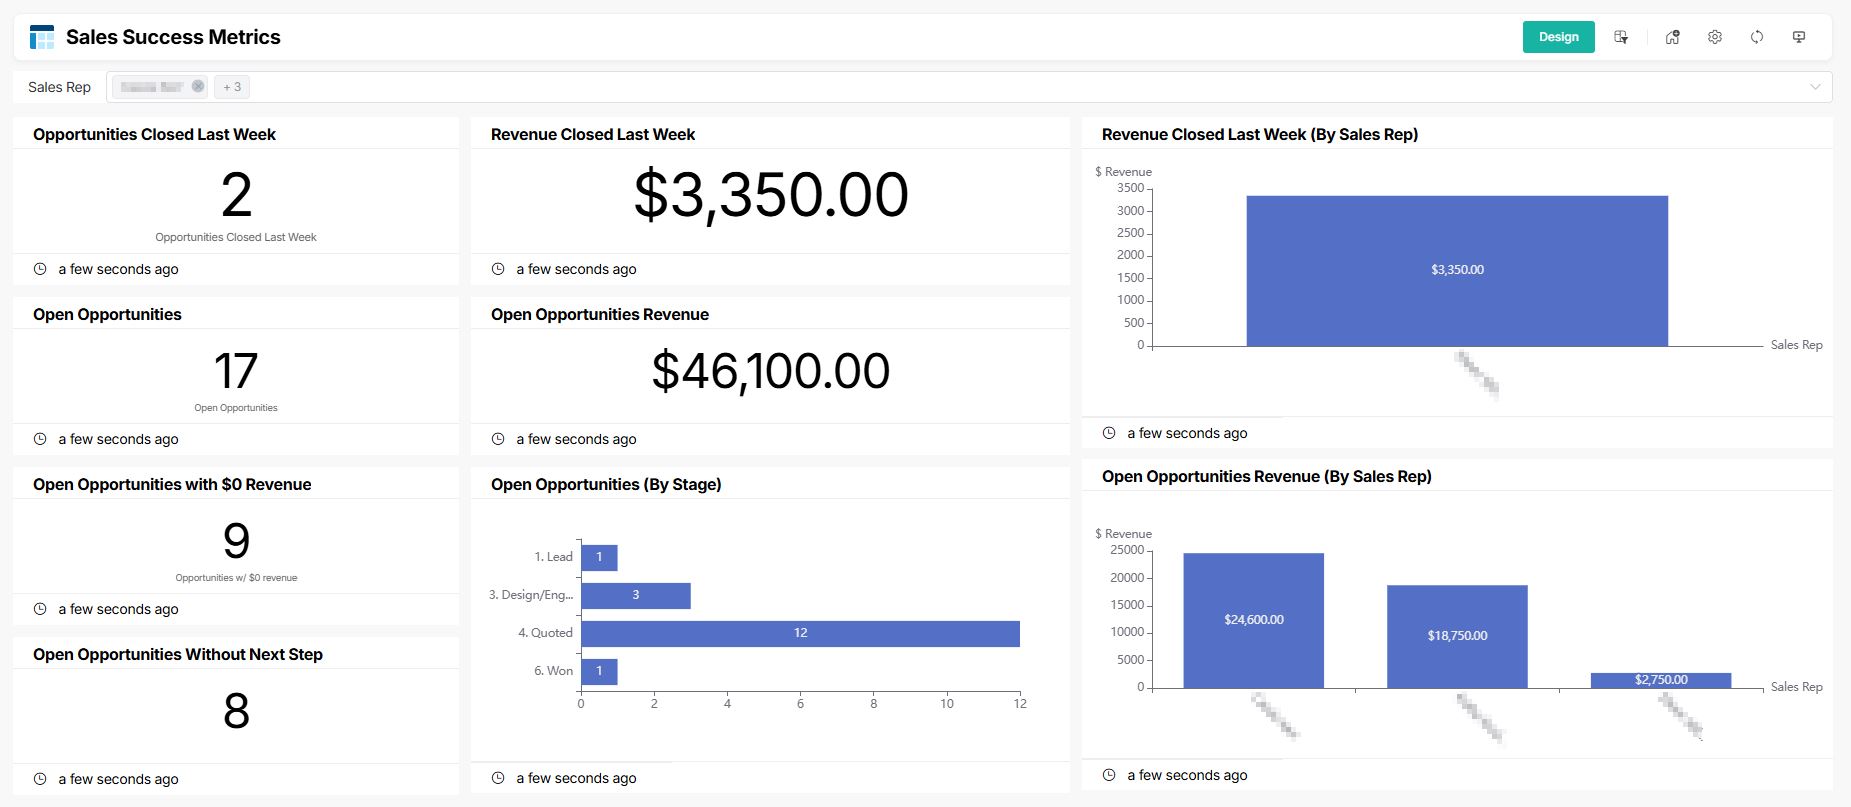The width and height of the screenshot is (1851, 807).
Task: Click the Open Opportunities count of 17
Action: [x=236, y=371]
